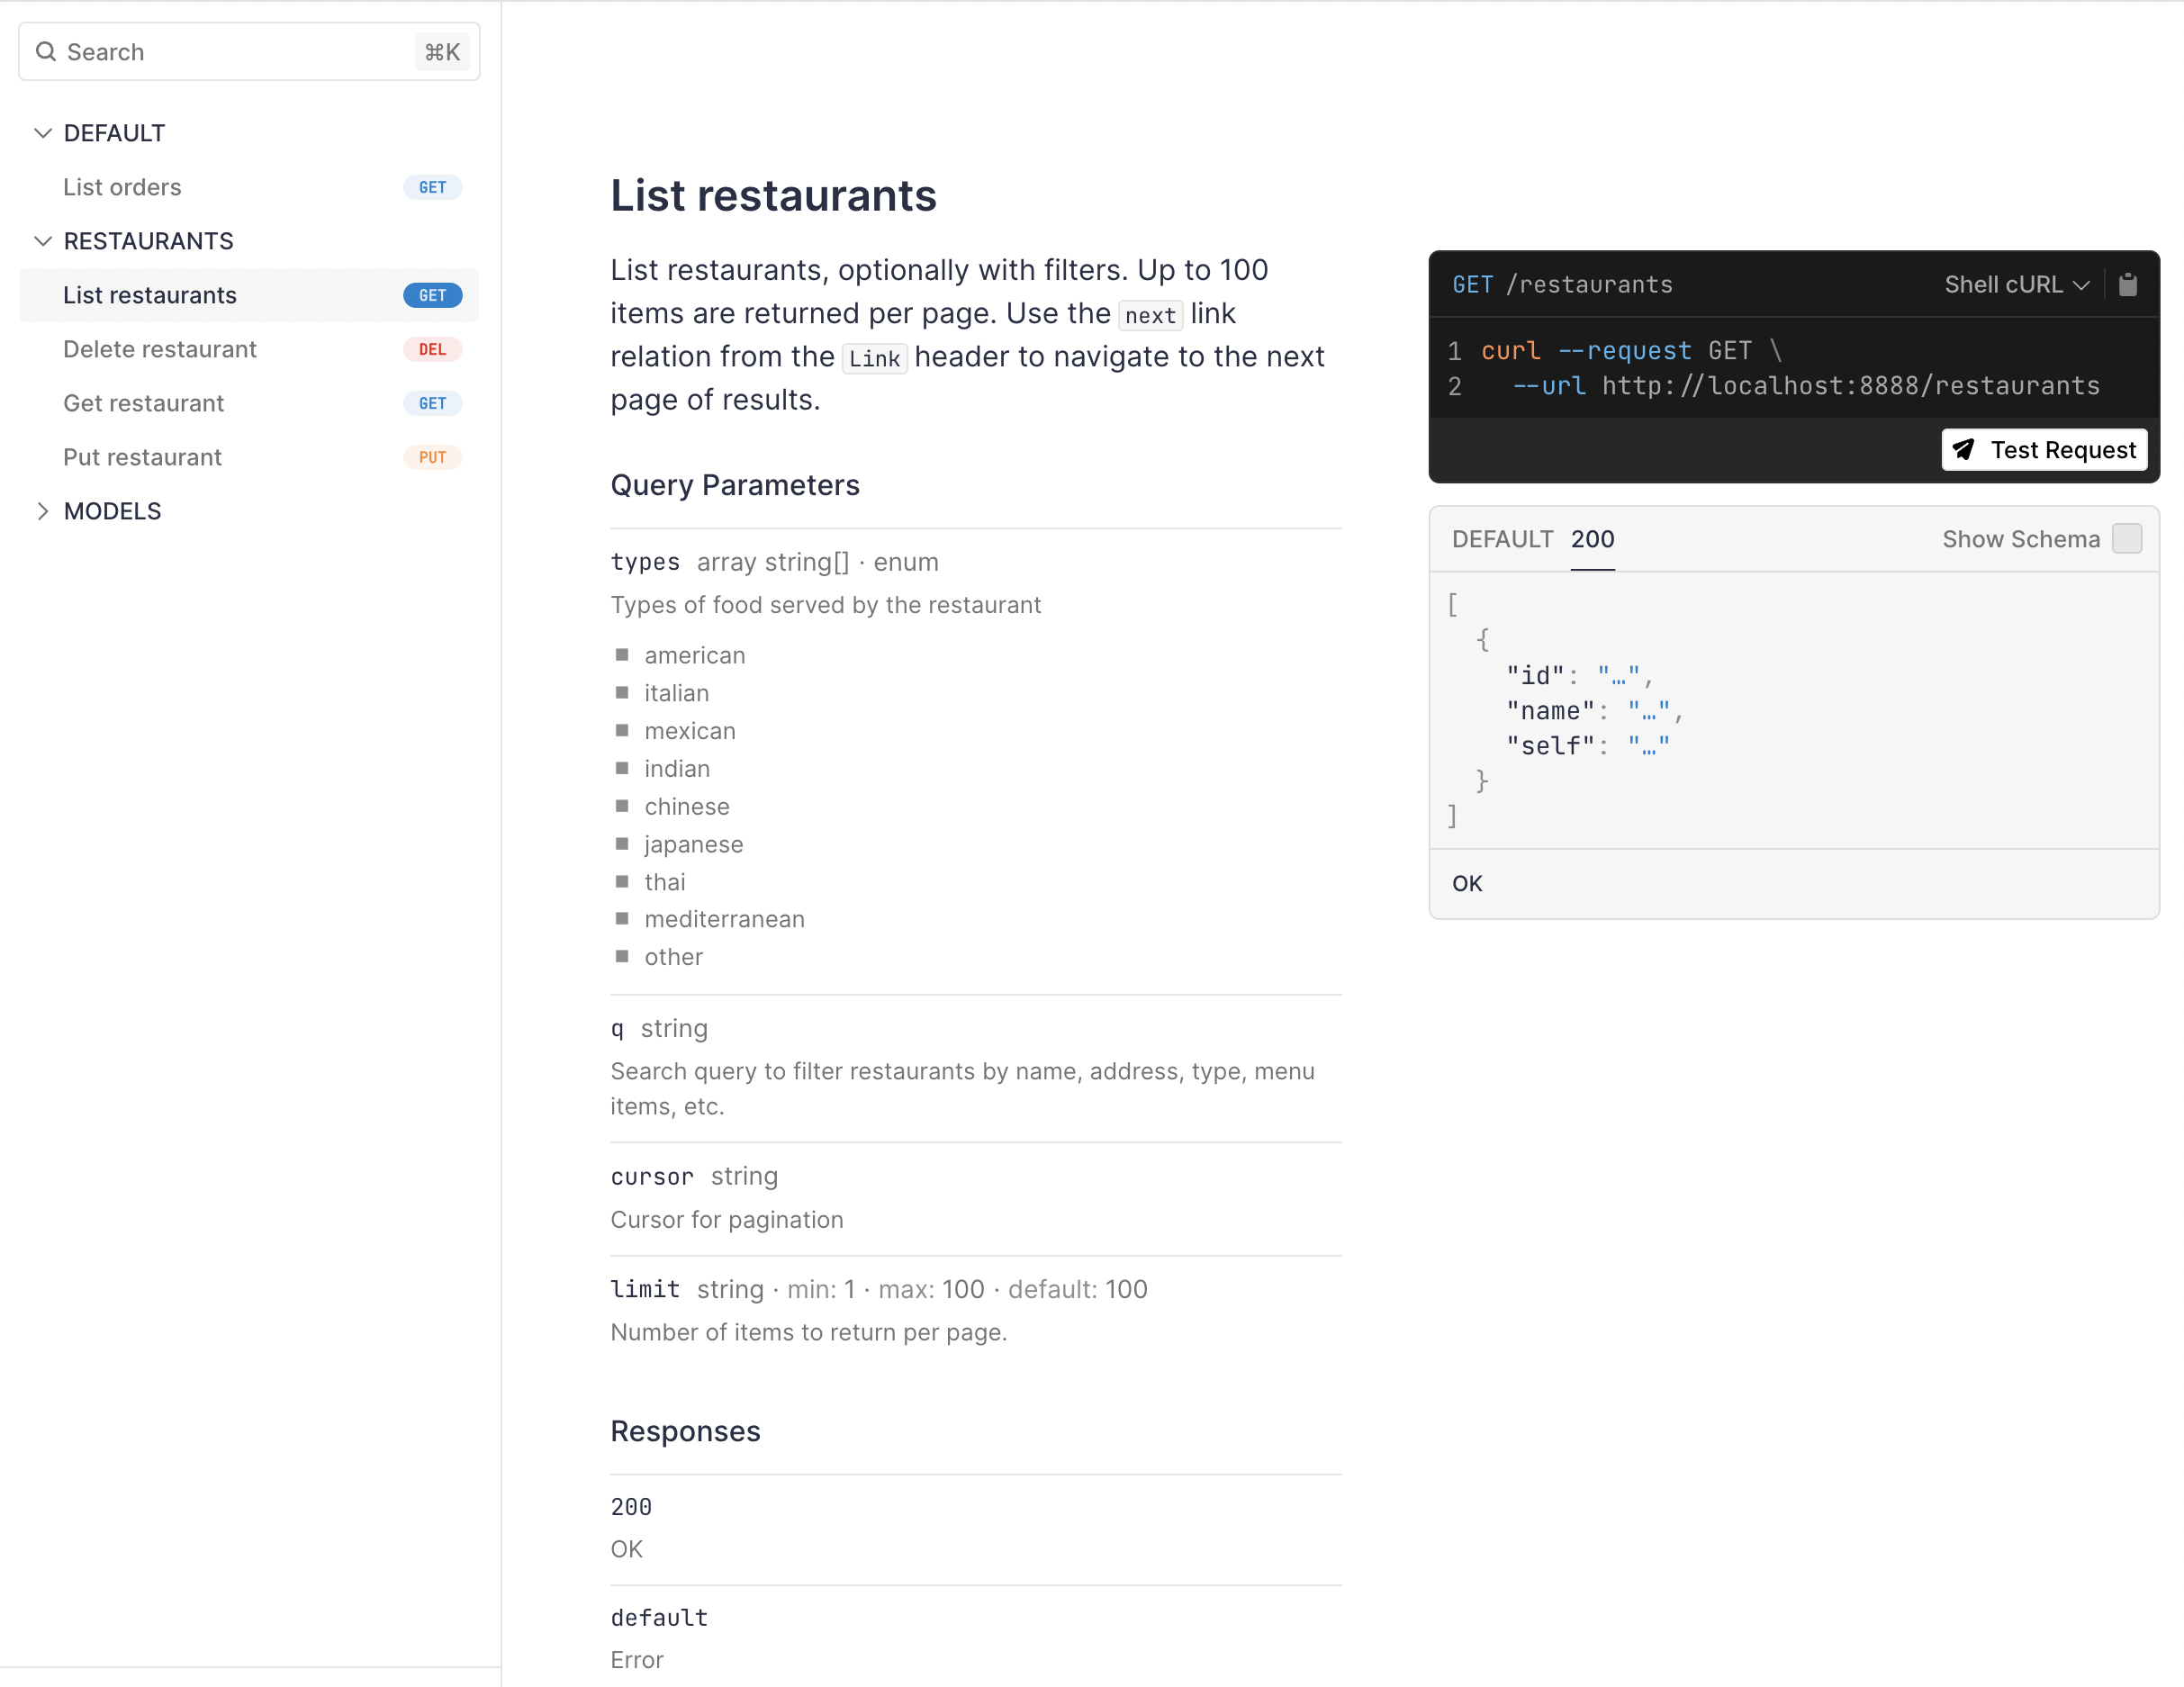The height and width of the screenshot is (1687, 2184).
Task: Click the GET badge beside Get restaurant
Action: [432, 403]
